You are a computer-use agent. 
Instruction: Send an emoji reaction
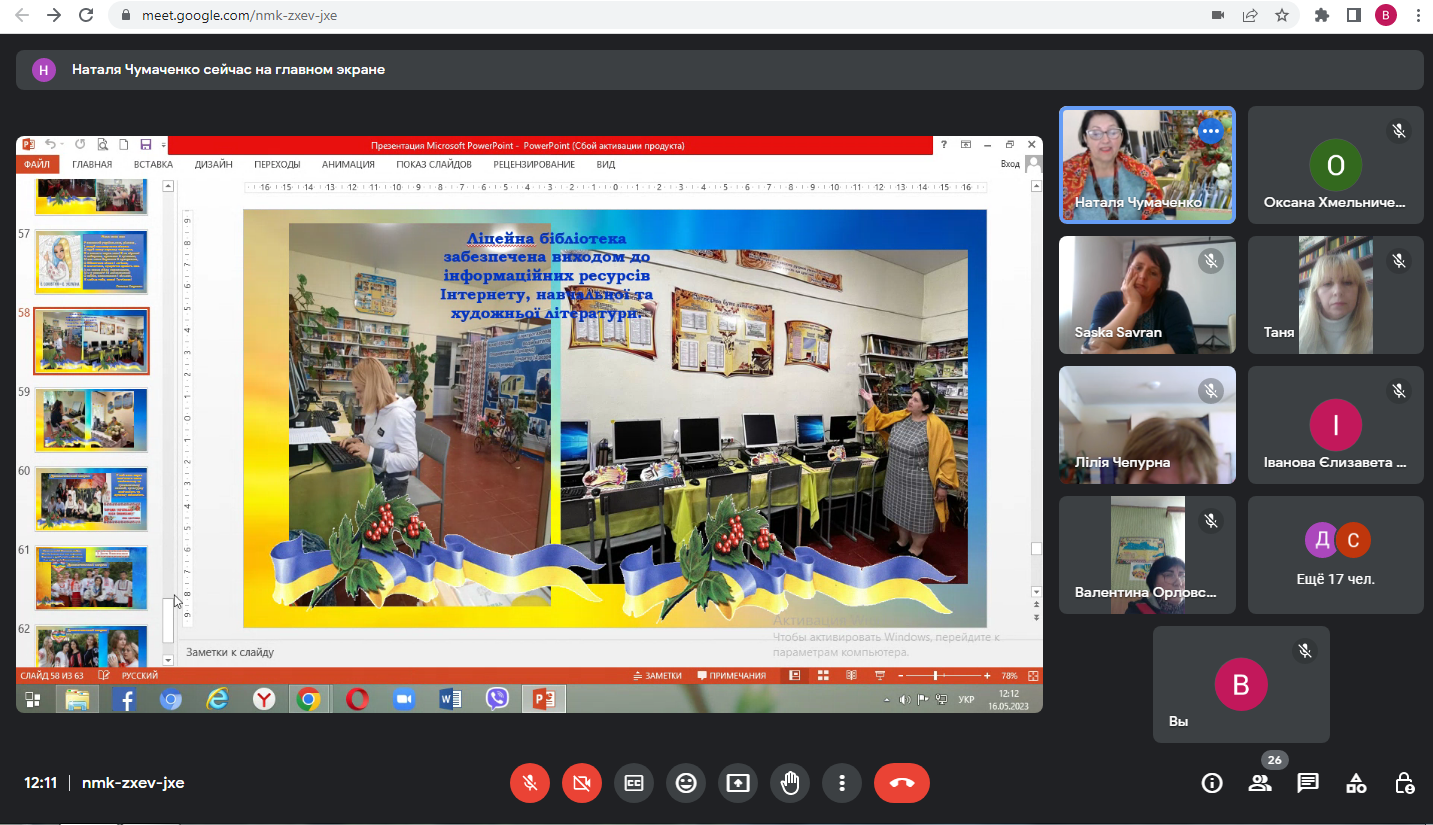pos(686,783)
